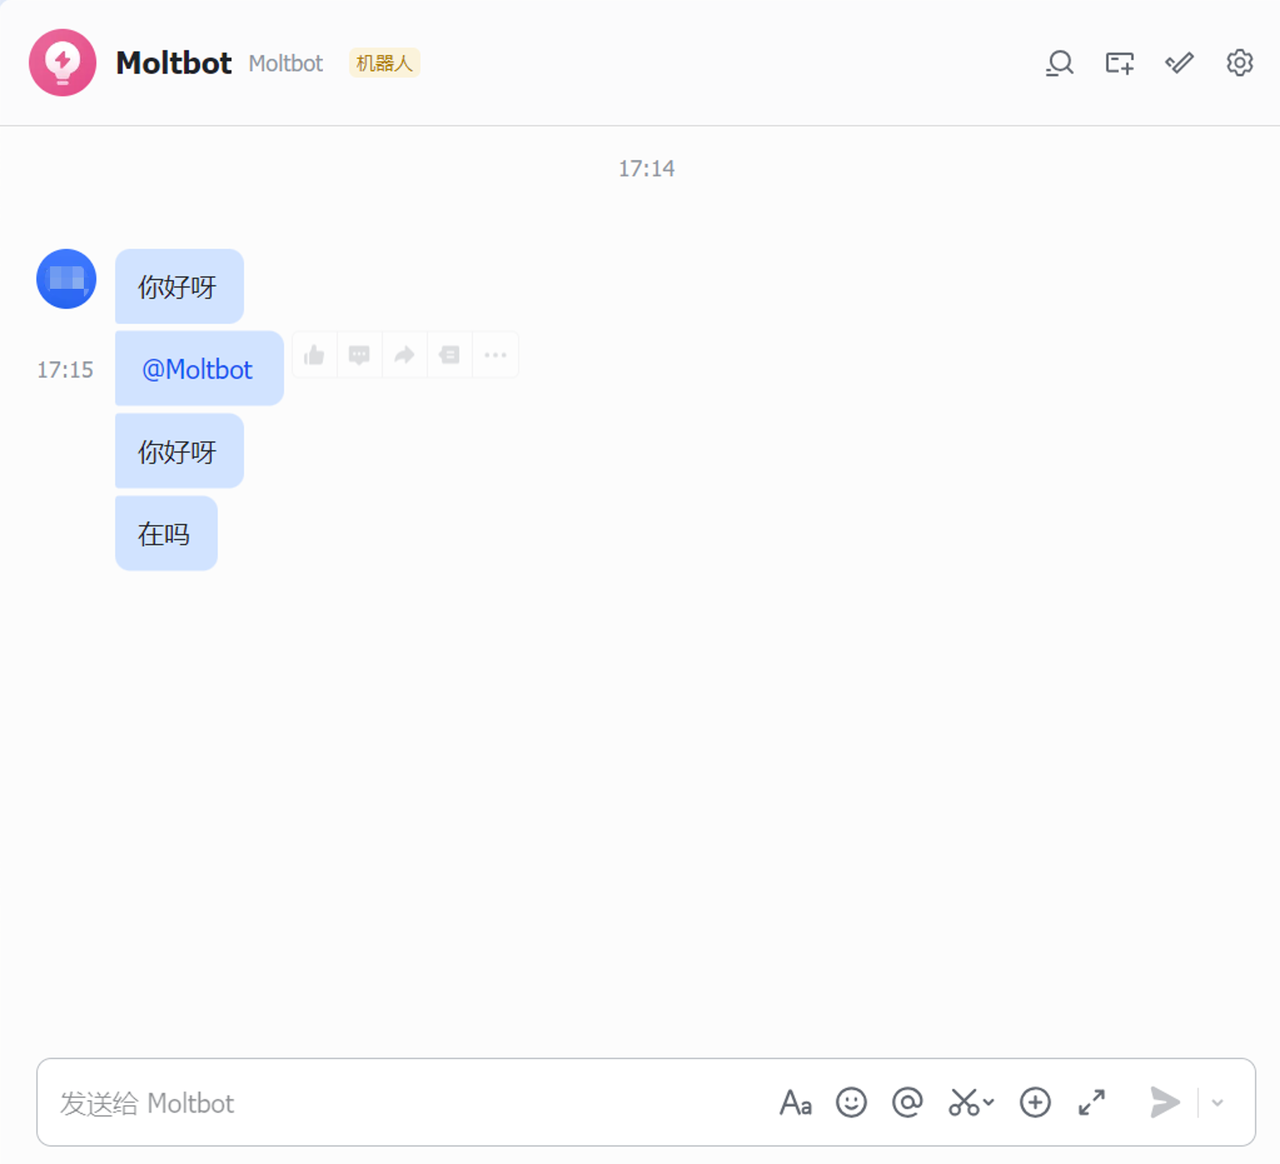The image size is (1280, 1164).
Task: Open text formatting Aa option
Action: pyautogui.click(x=795, y=1103)
